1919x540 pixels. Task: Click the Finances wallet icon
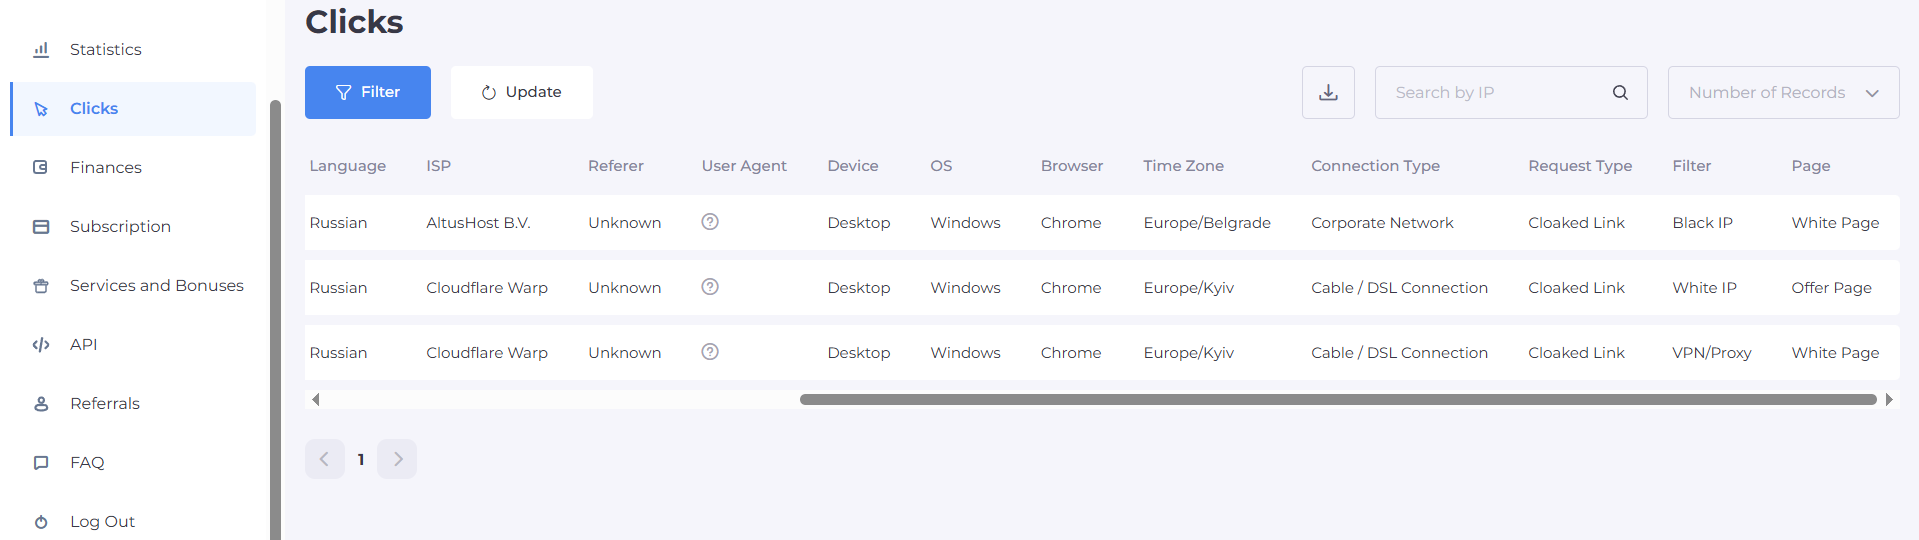pos(41,168)
